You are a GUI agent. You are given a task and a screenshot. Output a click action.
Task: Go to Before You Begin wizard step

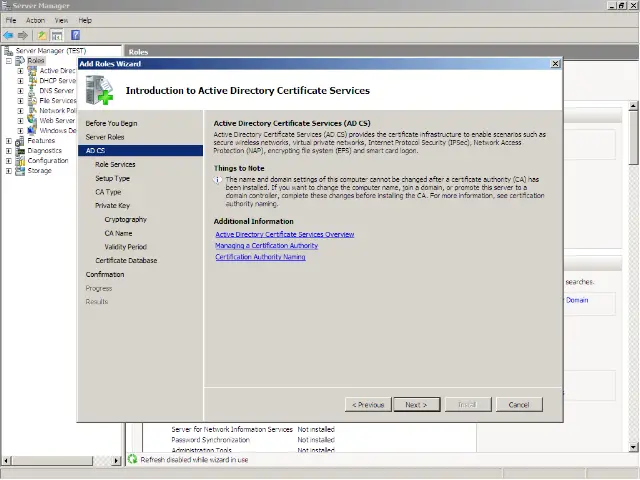(x=111, y=123)
